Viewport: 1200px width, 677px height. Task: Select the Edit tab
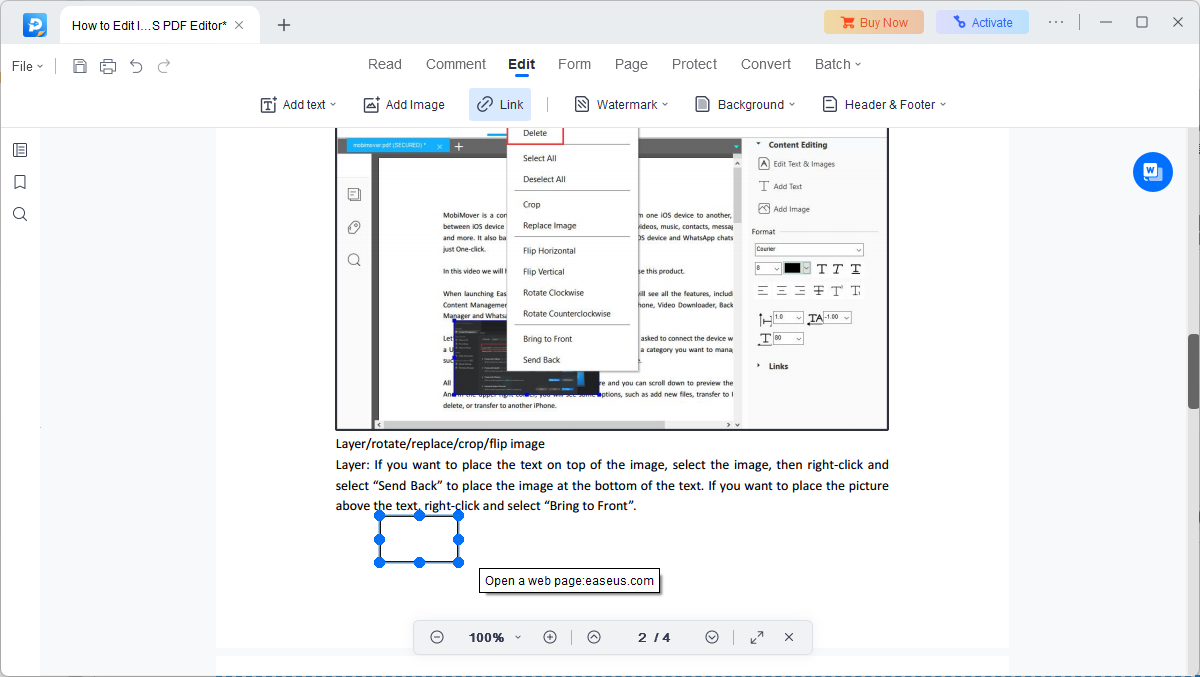point(522,64)
